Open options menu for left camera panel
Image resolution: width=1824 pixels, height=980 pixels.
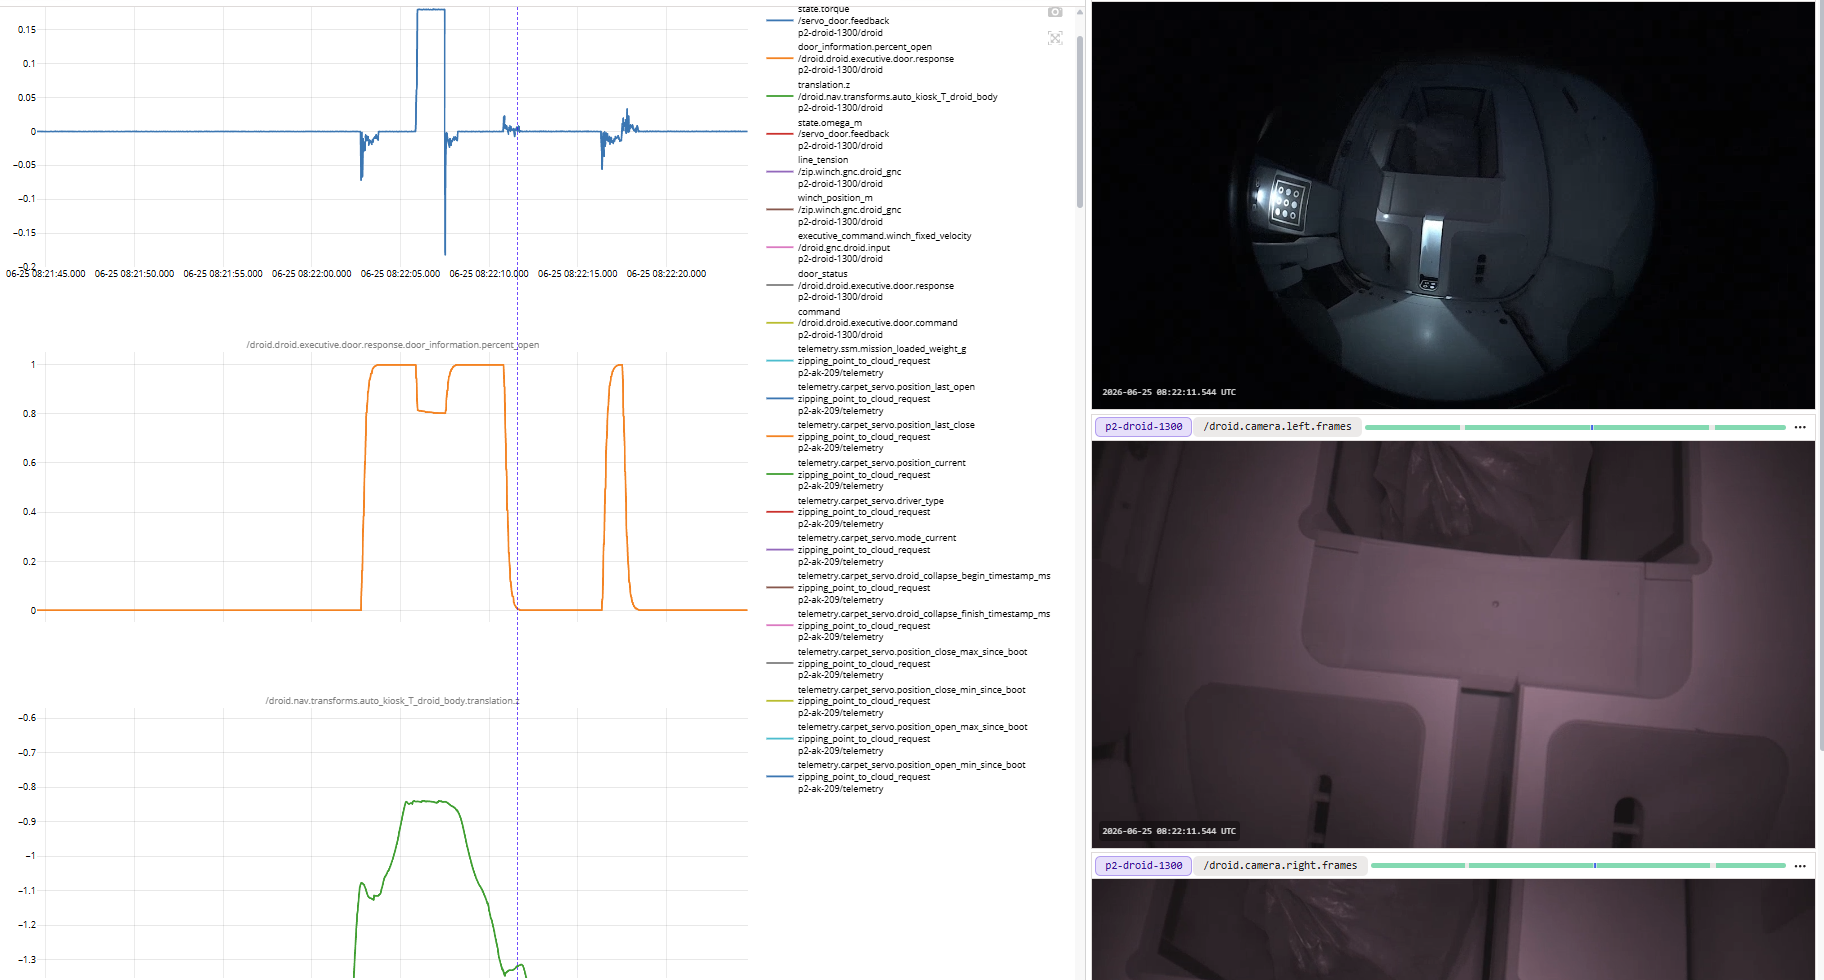(1800, 427)
